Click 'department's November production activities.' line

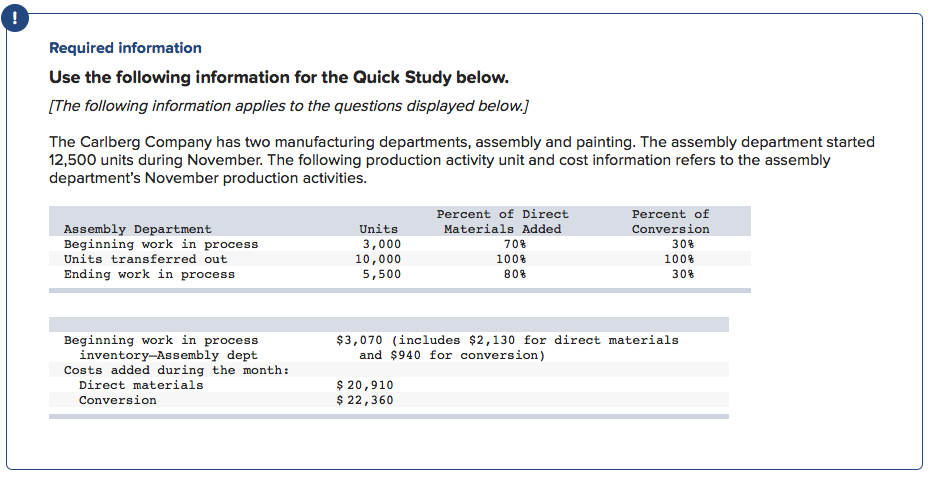(207, 178)
